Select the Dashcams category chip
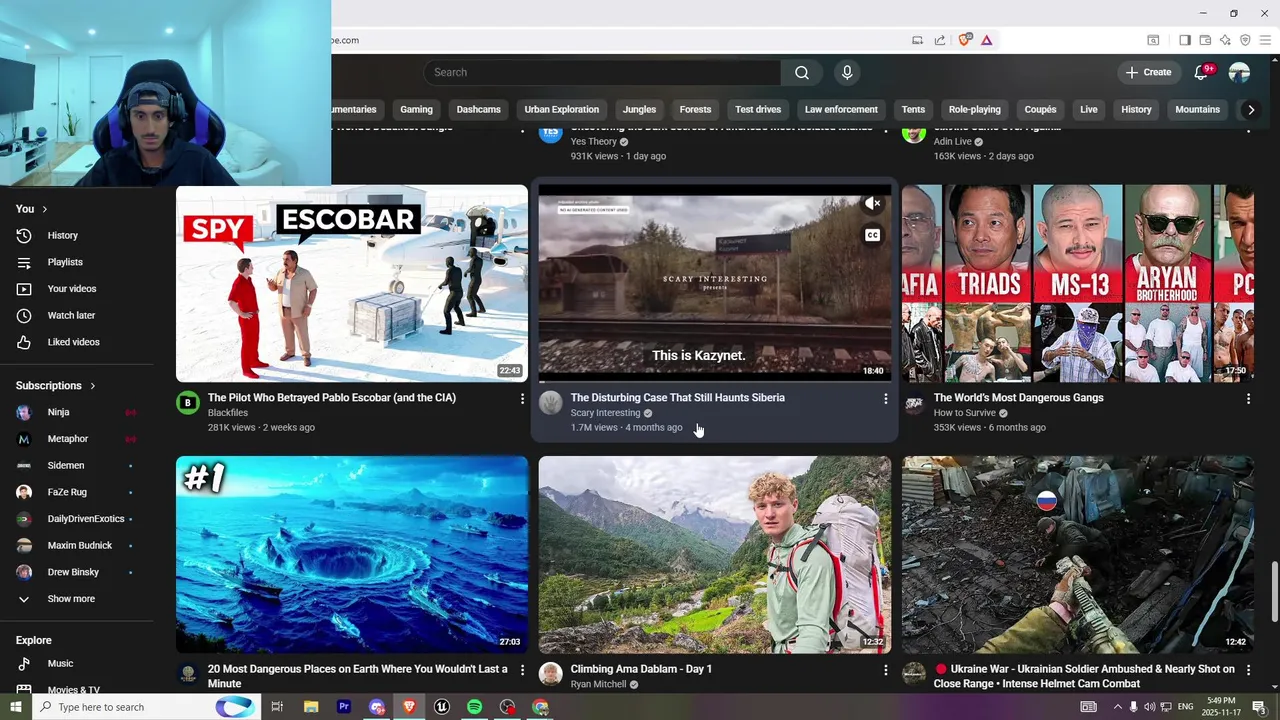 click(478, 110)
